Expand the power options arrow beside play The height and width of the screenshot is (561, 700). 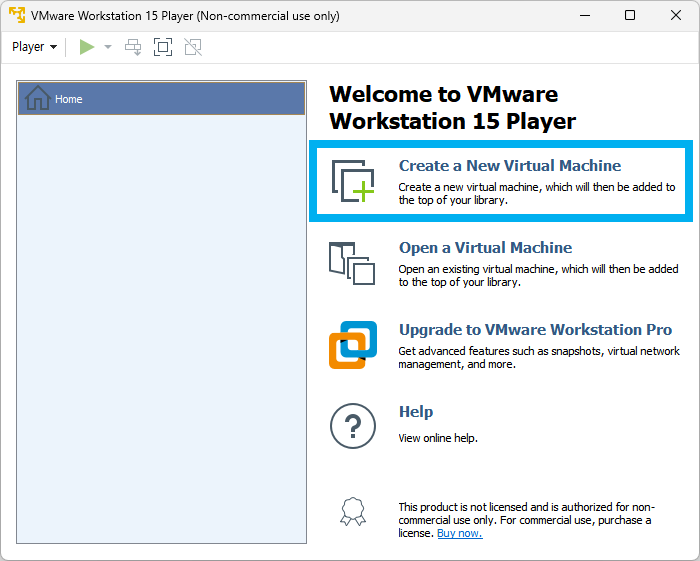pos(108,47)
